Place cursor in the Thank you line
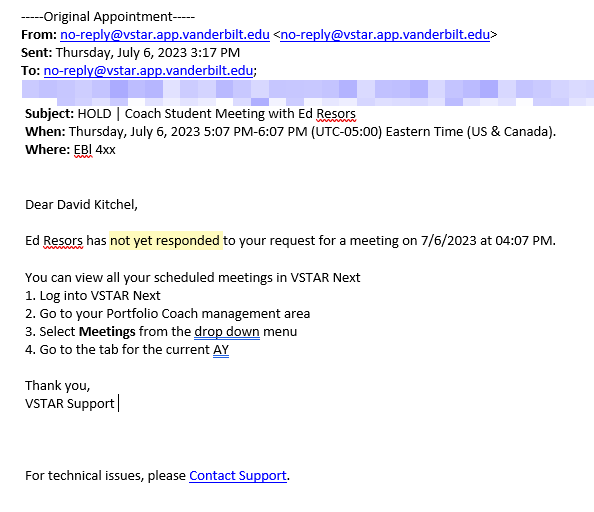The height and width of the screenshot is (512, 594). point(58,386)
